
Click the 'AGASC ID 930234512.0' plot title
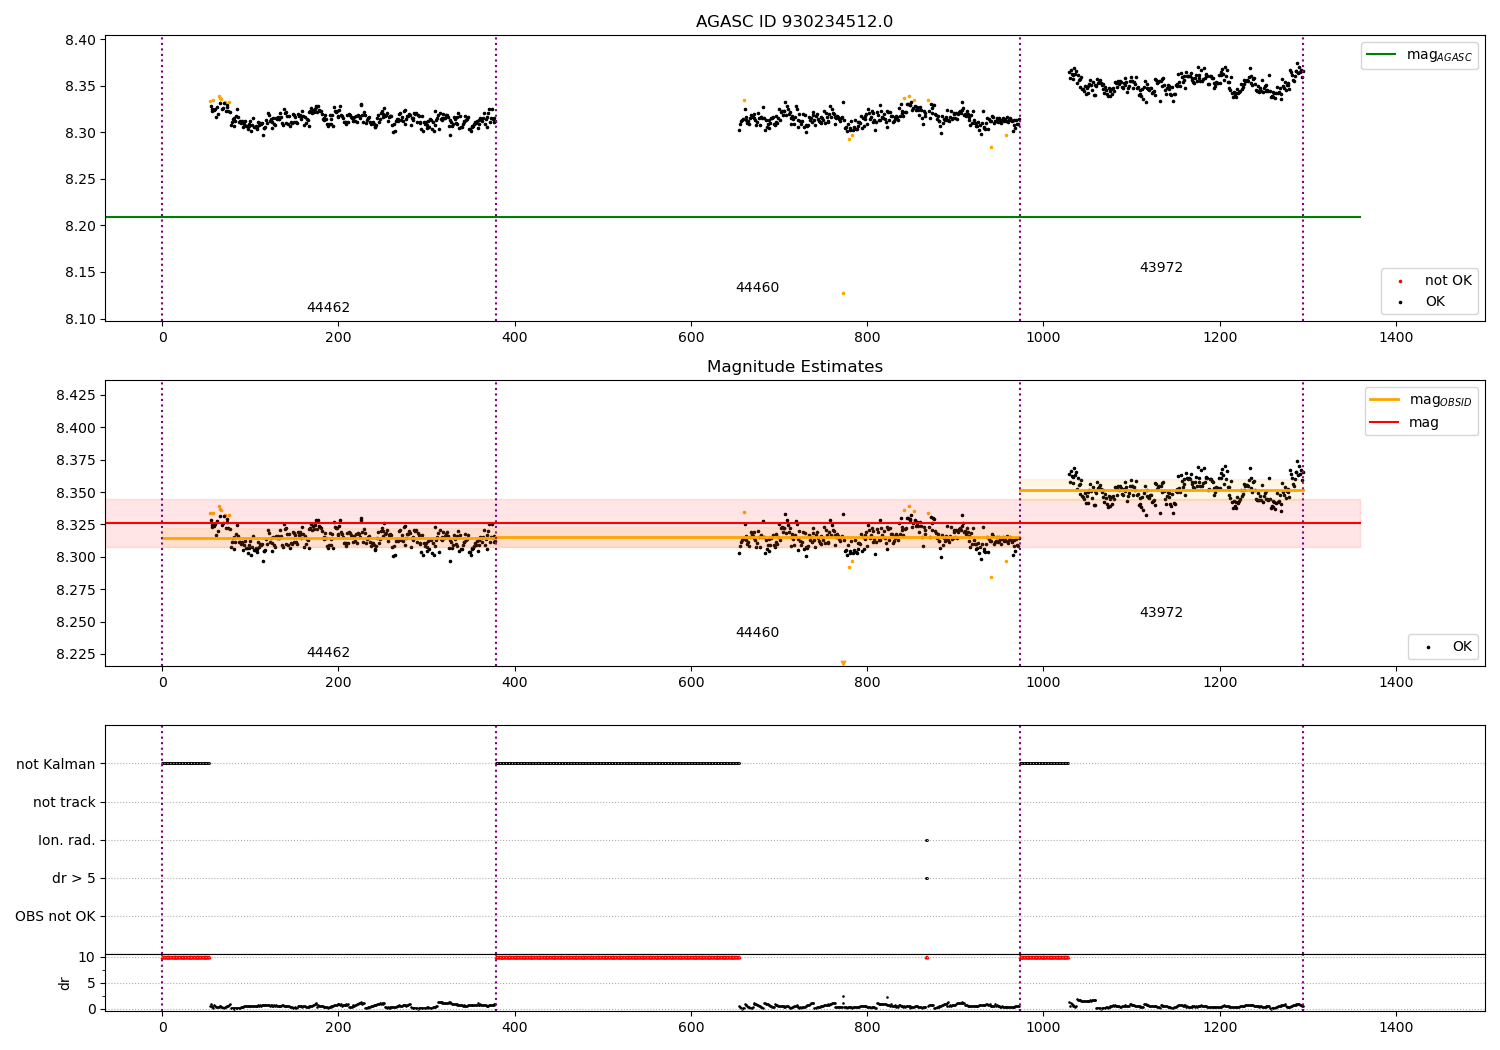[x=794, y=22]
